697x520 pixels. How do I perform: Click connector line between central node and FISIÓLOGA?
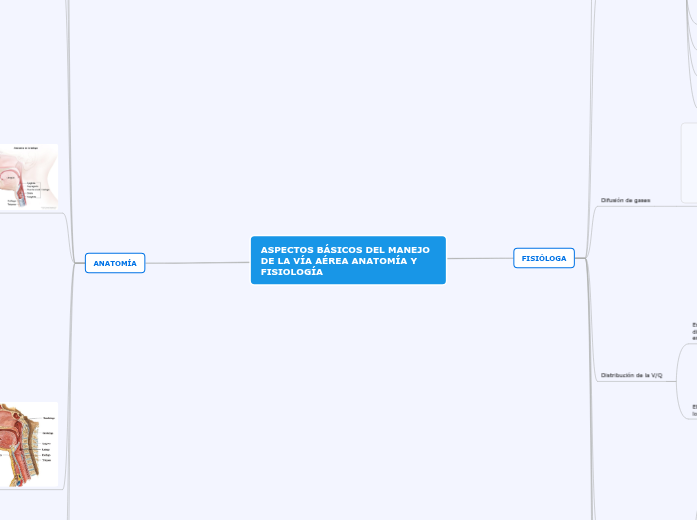coord(479,258)
